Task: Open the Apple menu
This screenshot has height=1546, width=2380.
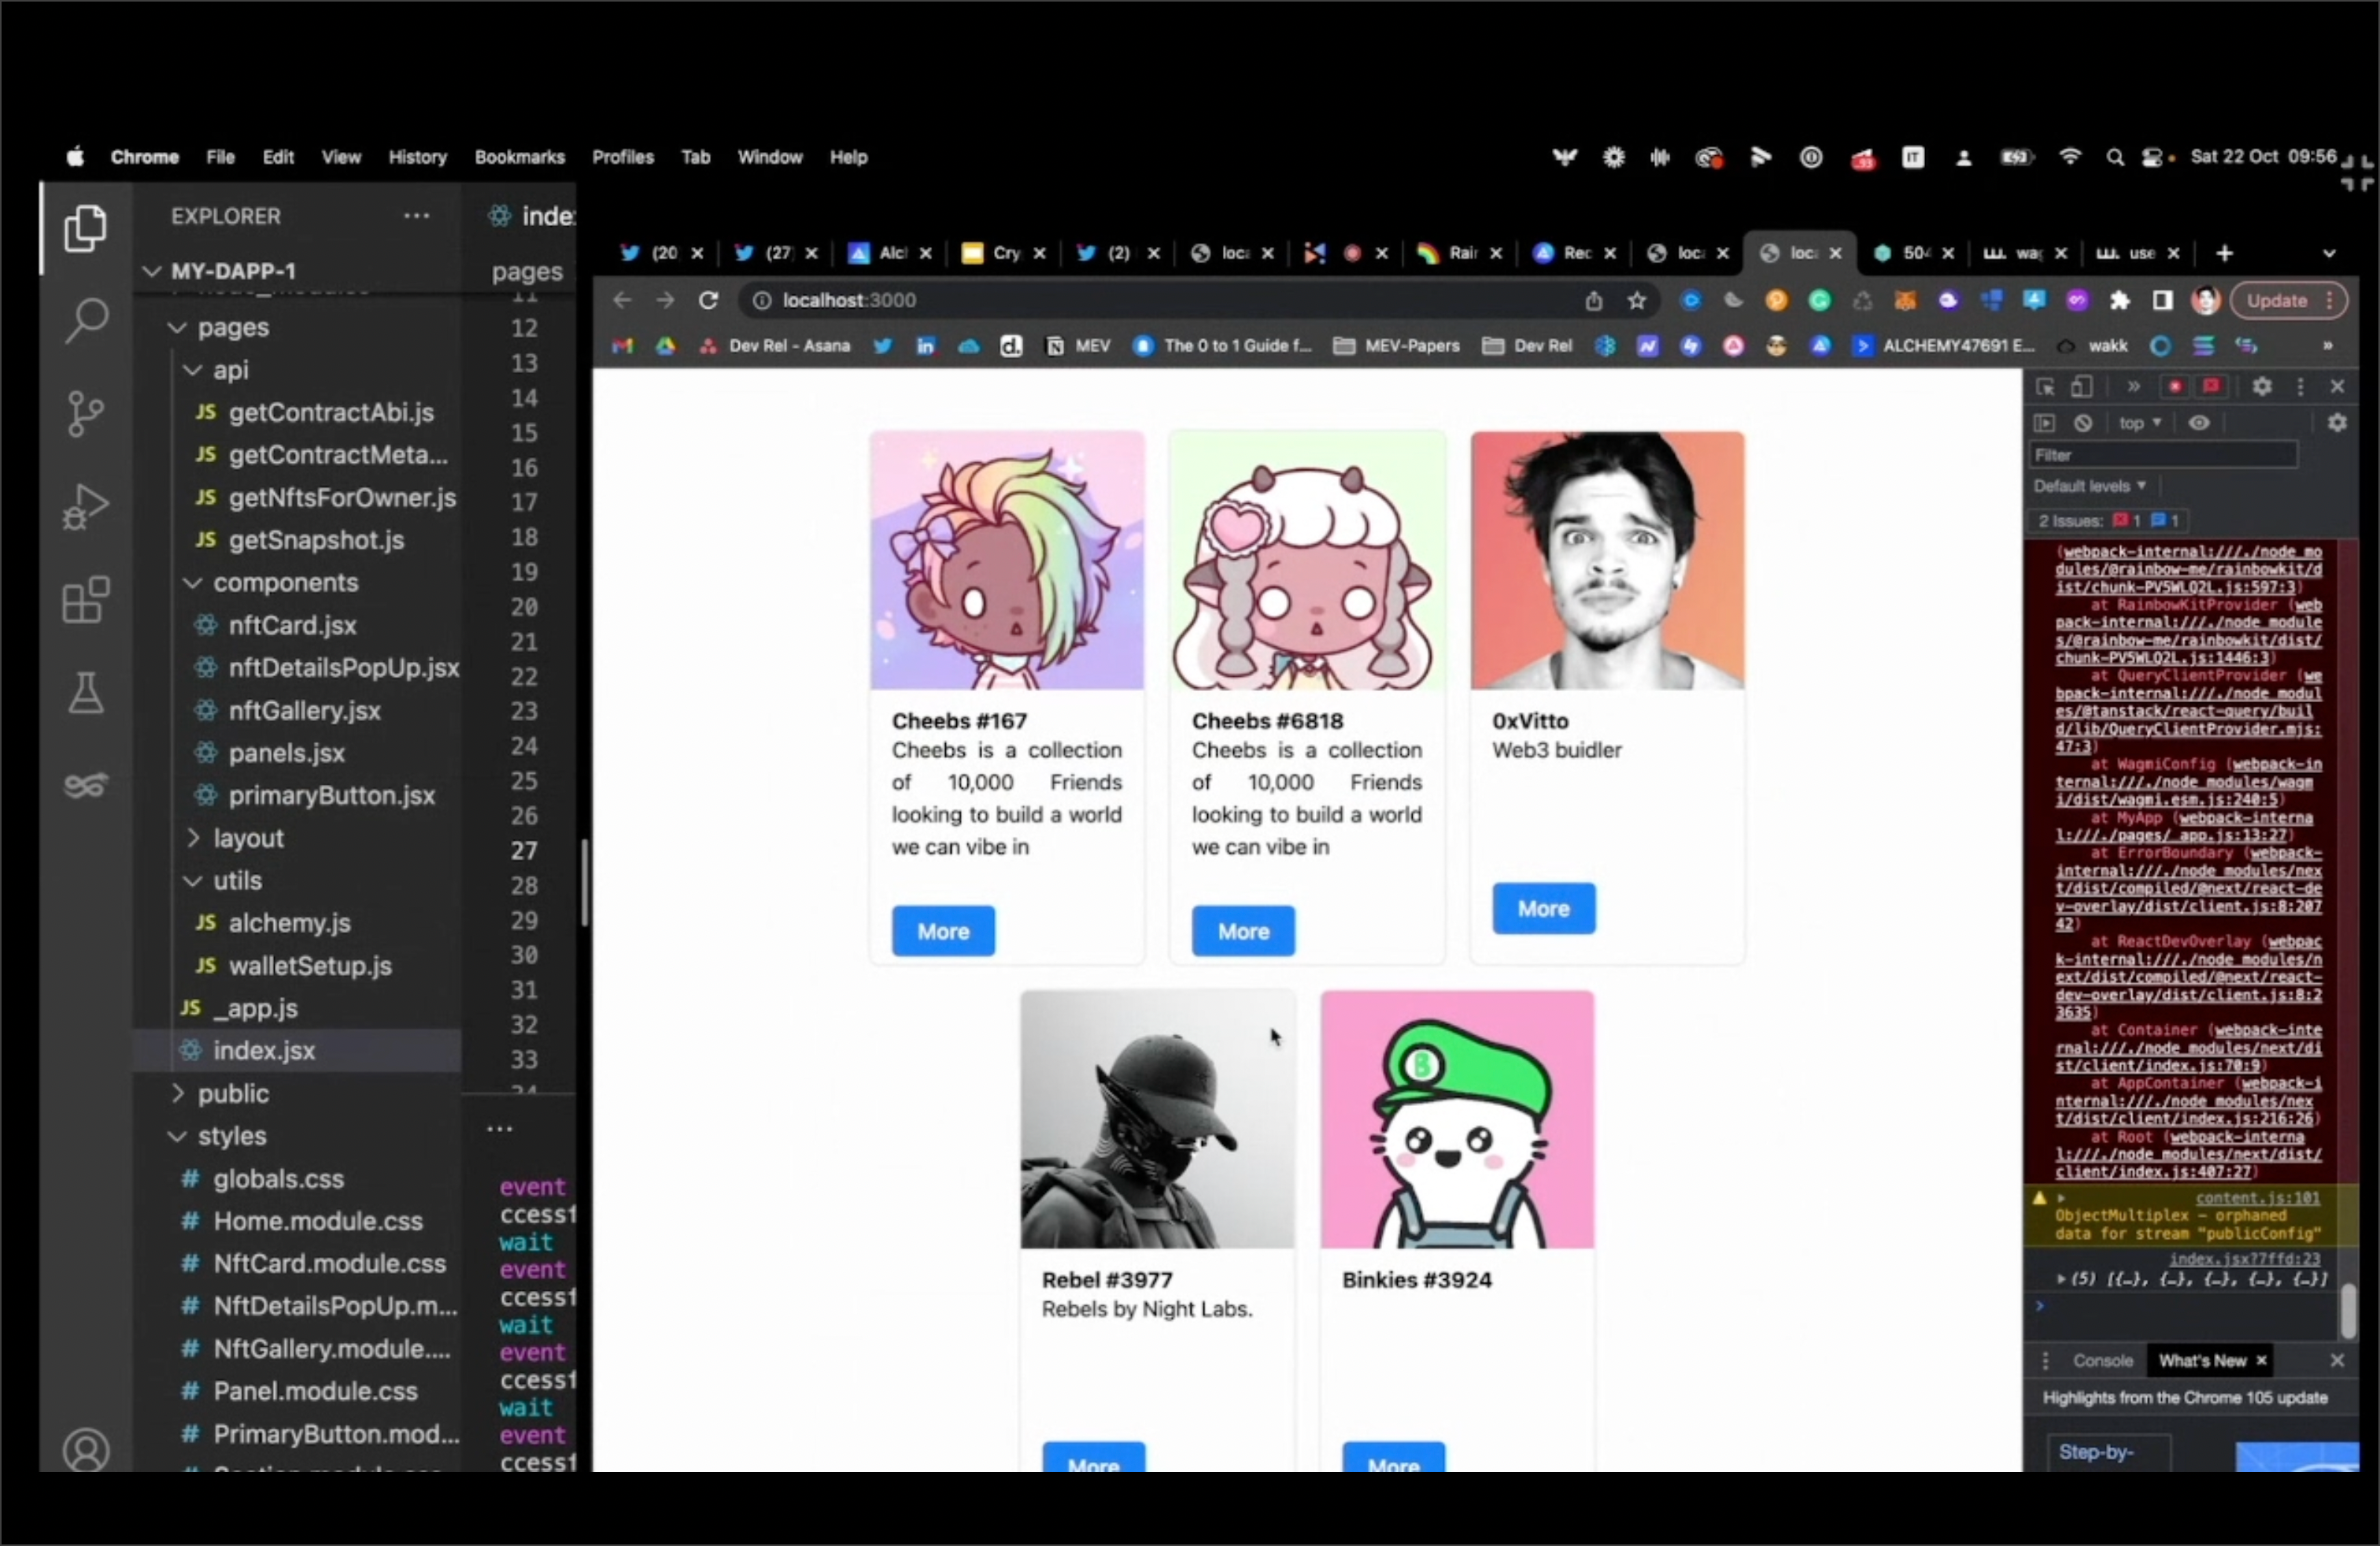Action: (x=75, y=157)
